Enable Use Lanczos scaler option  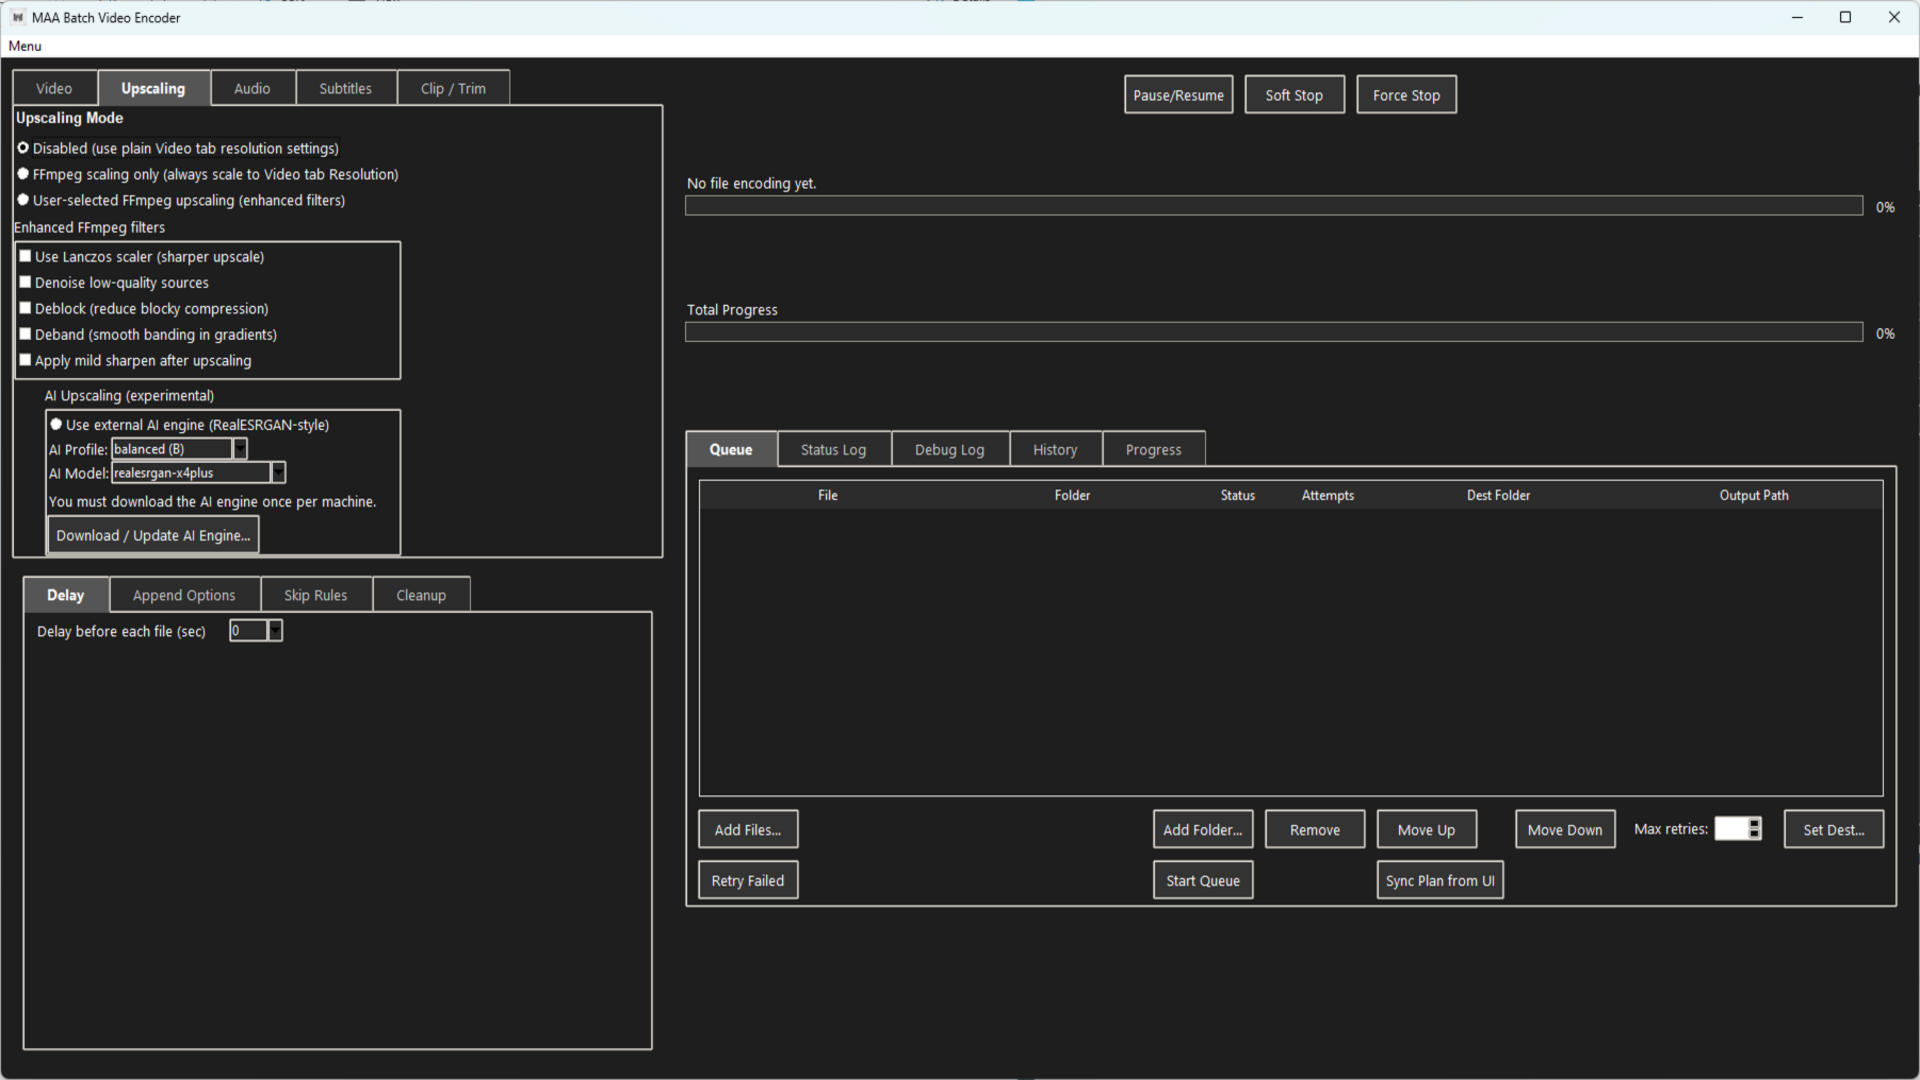click(26, 256)
